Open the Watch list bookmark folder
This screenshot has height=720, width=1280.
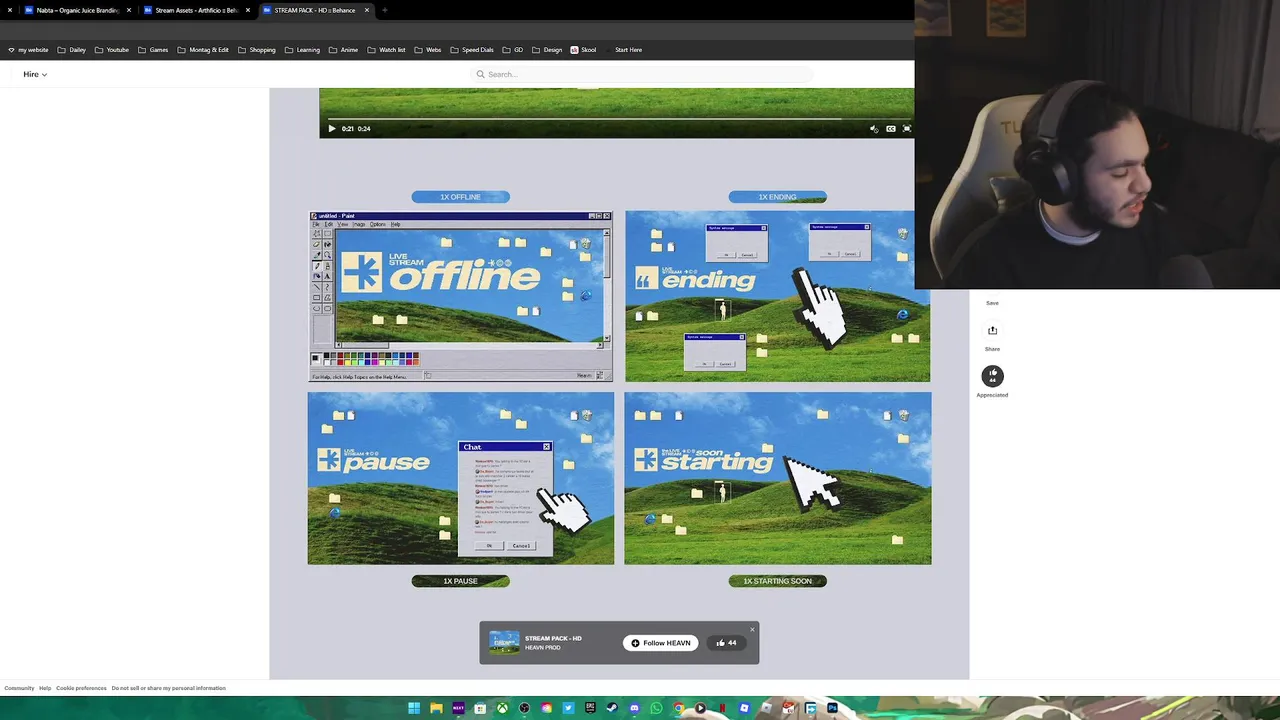coord(386,50)
